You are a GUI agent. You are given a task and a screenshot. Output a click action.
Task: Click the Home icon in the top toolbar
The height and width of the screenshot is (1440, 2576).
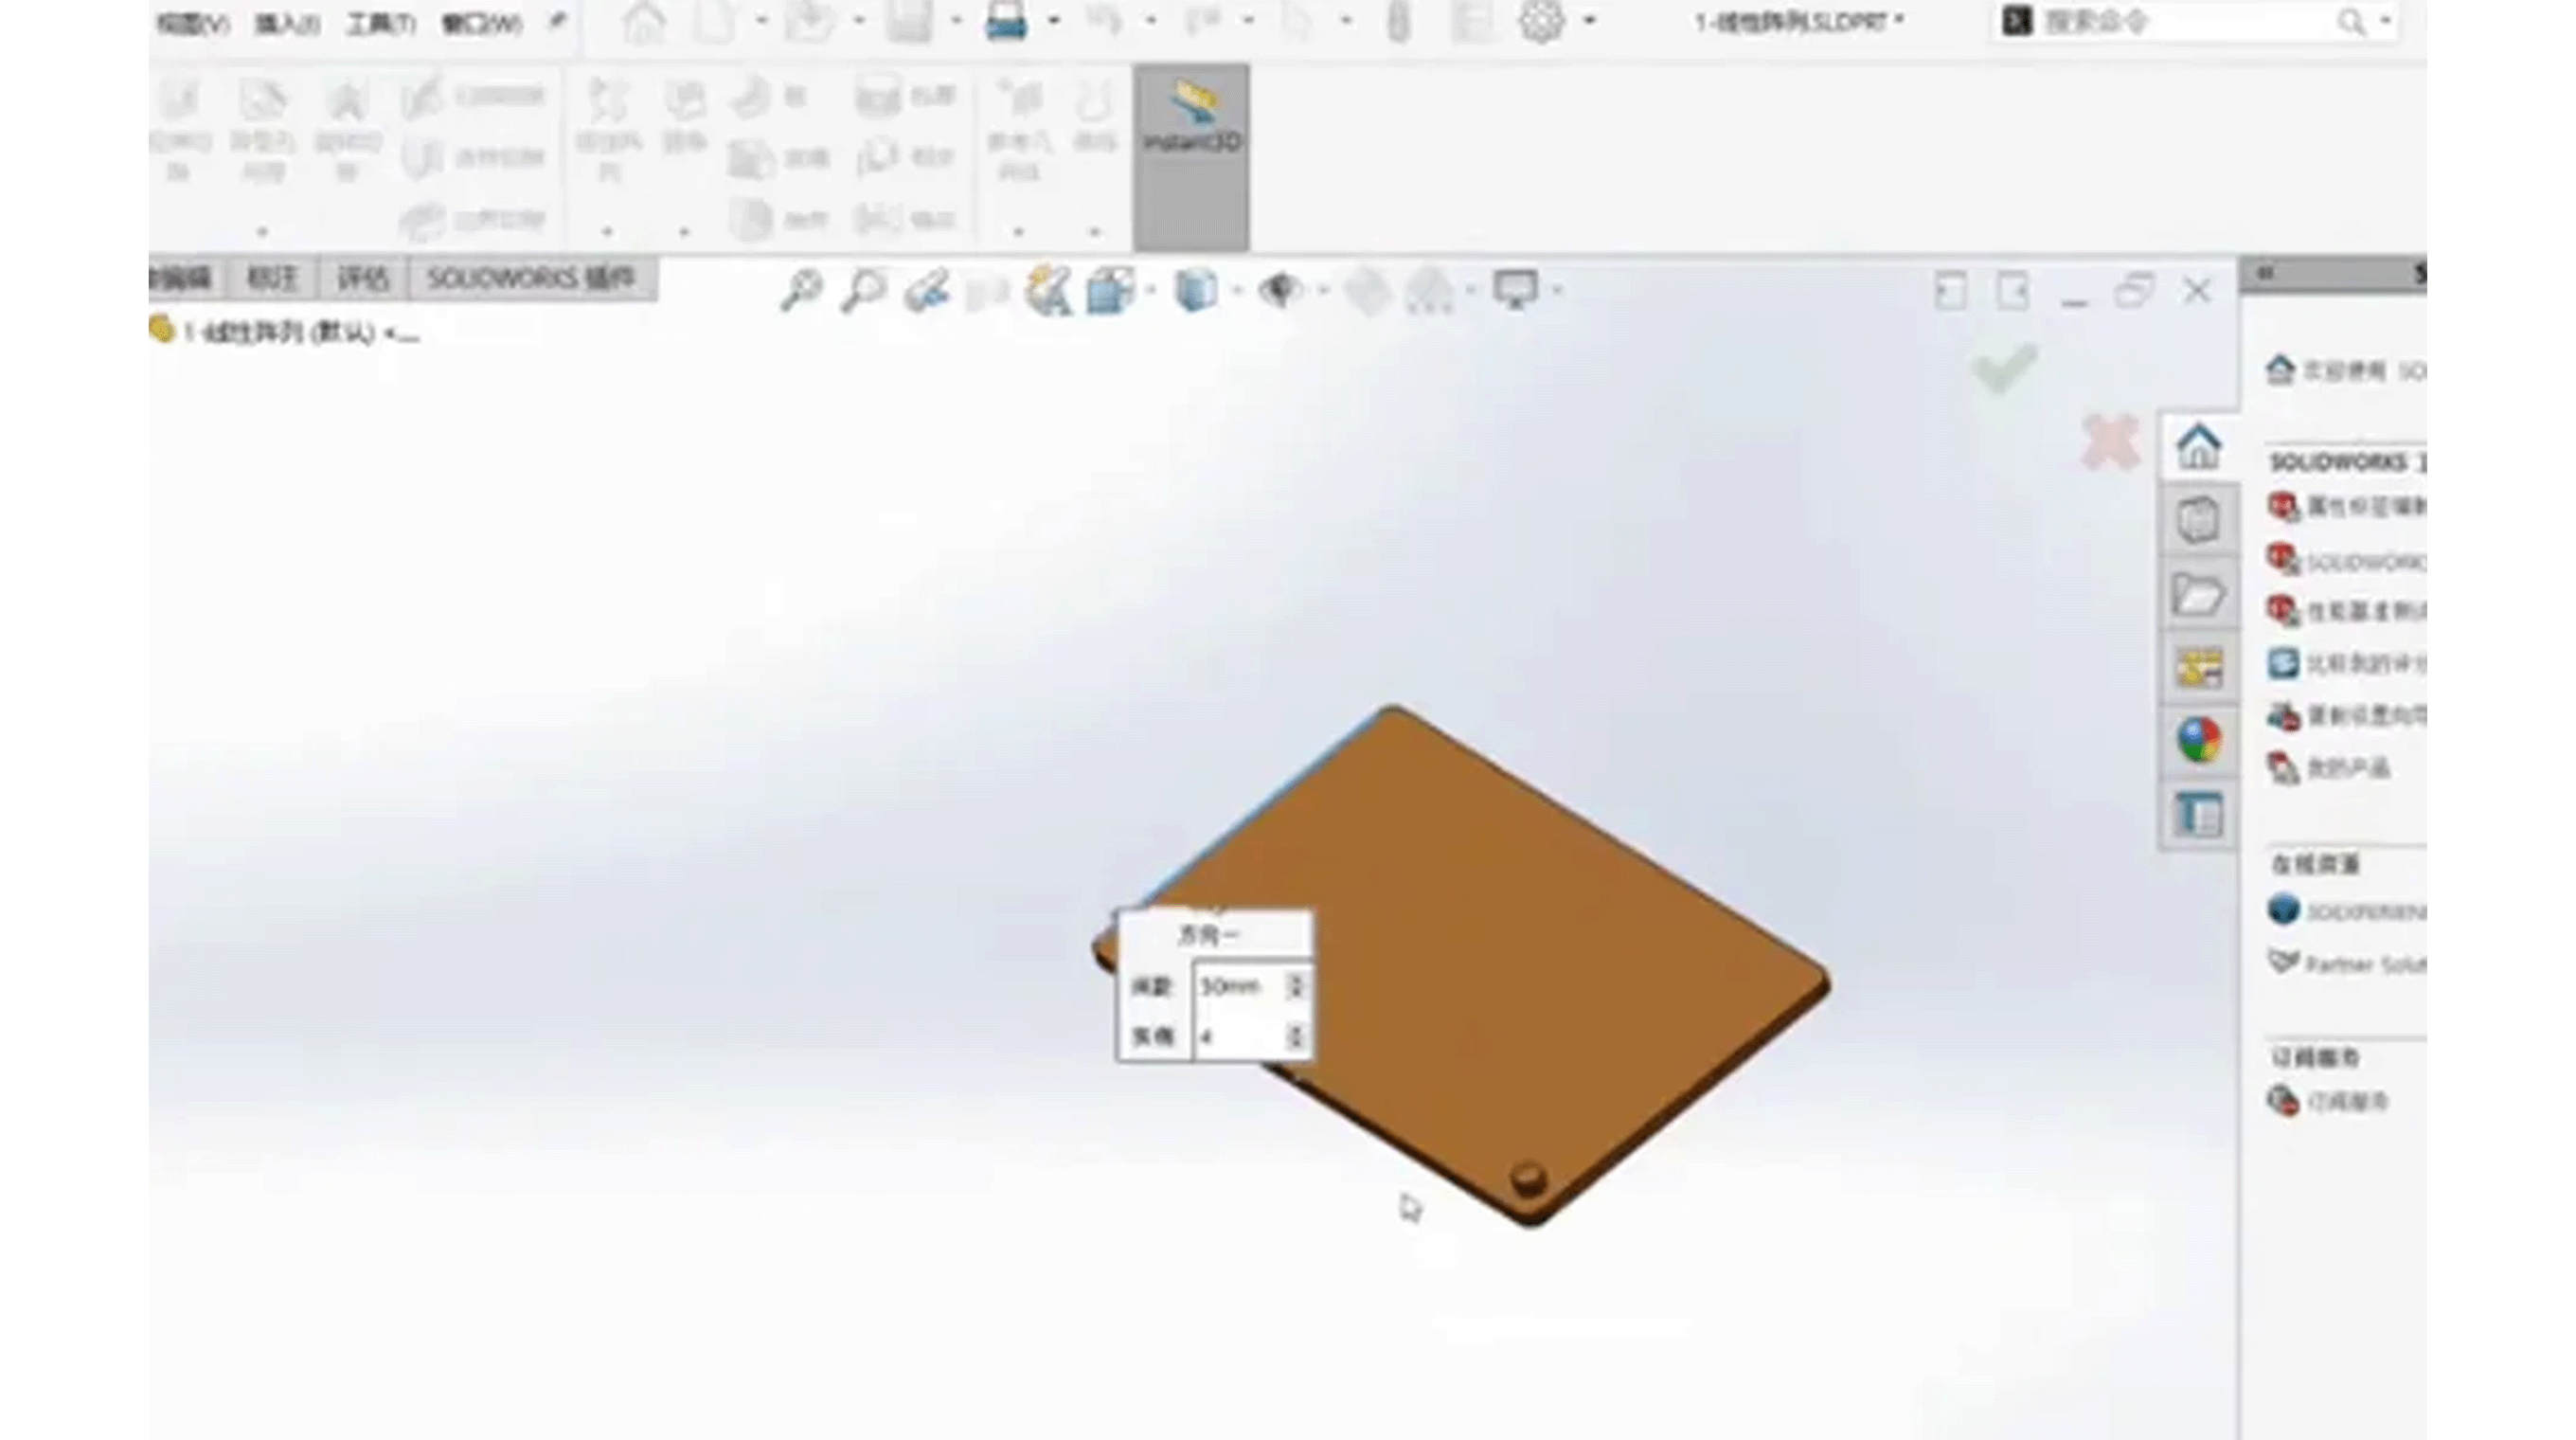[643, 22]
